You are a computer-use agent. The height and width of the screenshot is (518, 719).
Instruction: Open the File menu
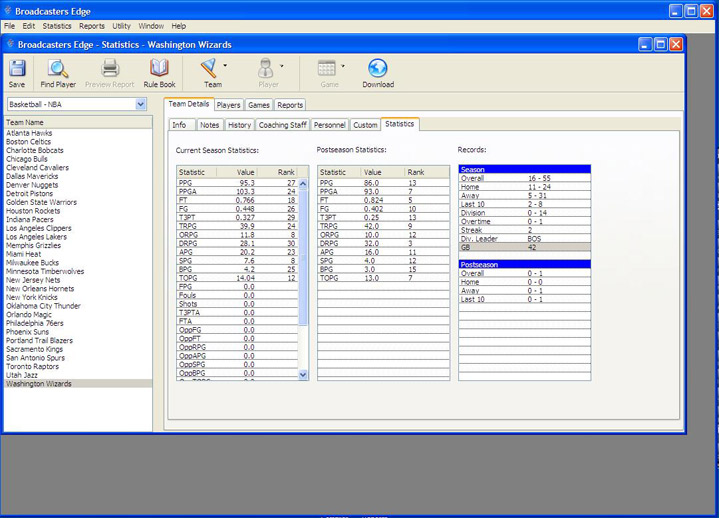9,26
